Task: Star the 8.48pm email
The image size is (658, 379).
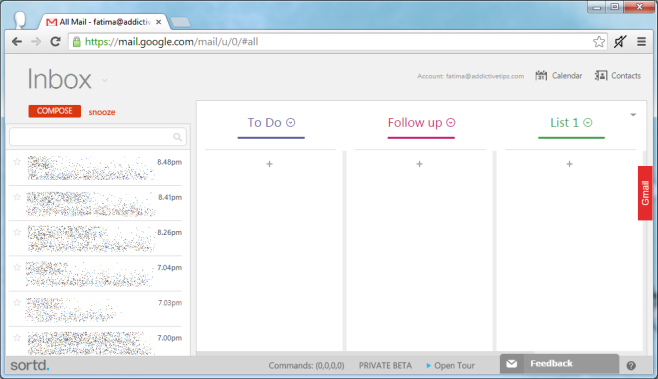Action: click(x=17, y=162)
